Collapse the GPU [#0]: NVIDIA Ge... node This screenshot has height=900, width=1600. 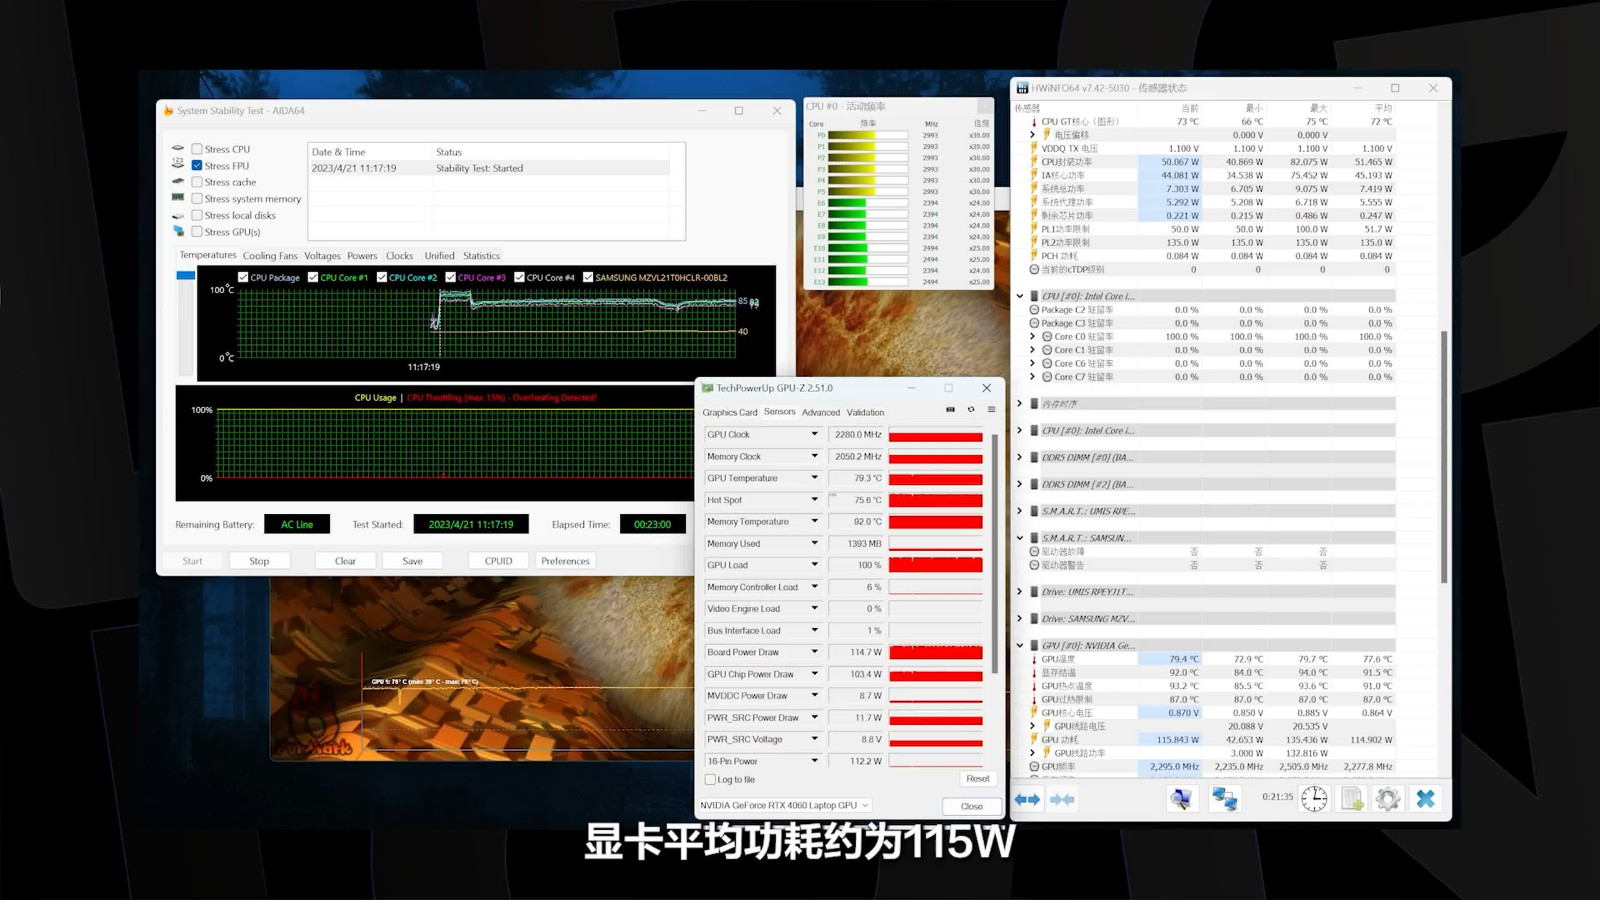point(1020,645)
